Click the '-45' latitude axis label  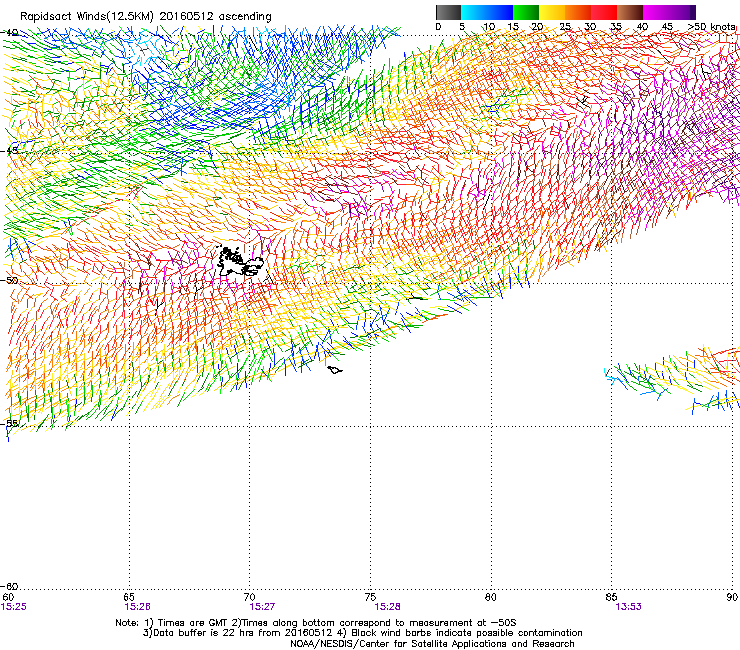10,151
